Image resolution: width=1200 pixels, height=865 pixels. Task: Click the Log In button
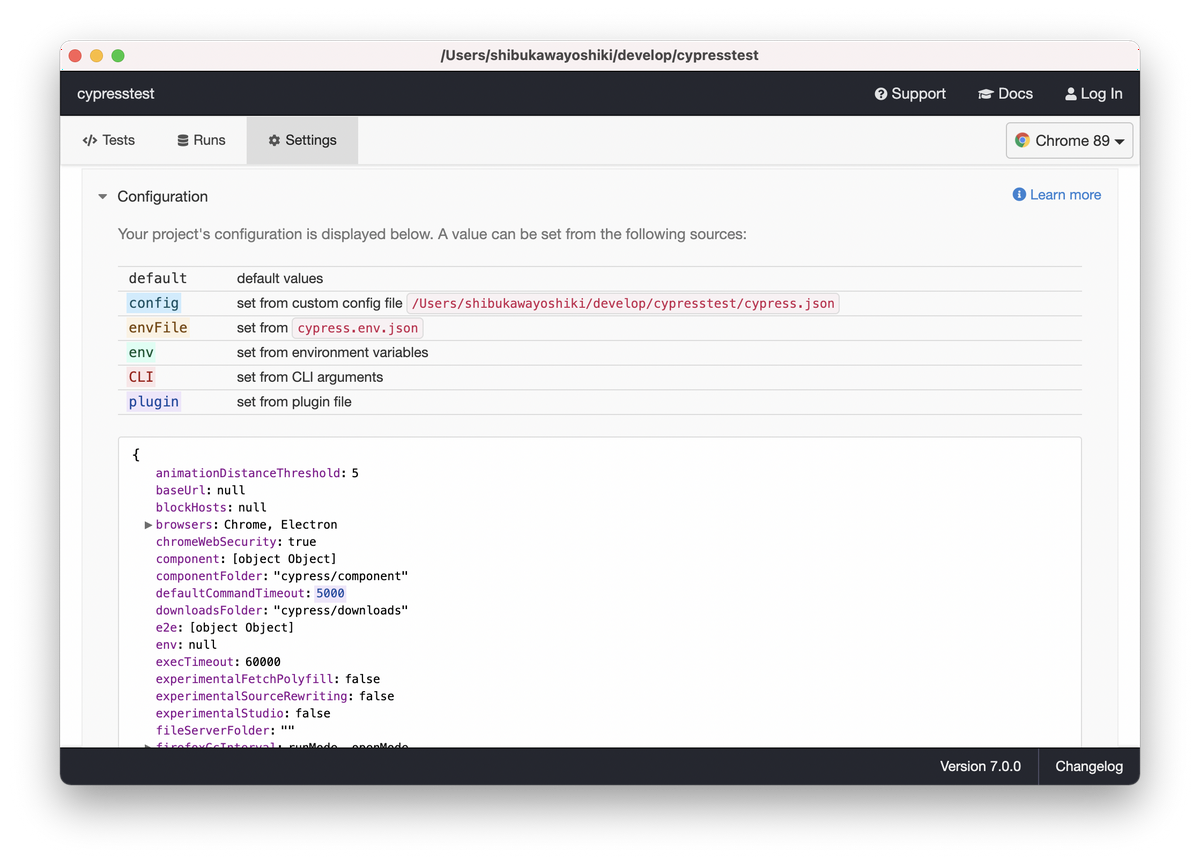tap(1093, 94)
